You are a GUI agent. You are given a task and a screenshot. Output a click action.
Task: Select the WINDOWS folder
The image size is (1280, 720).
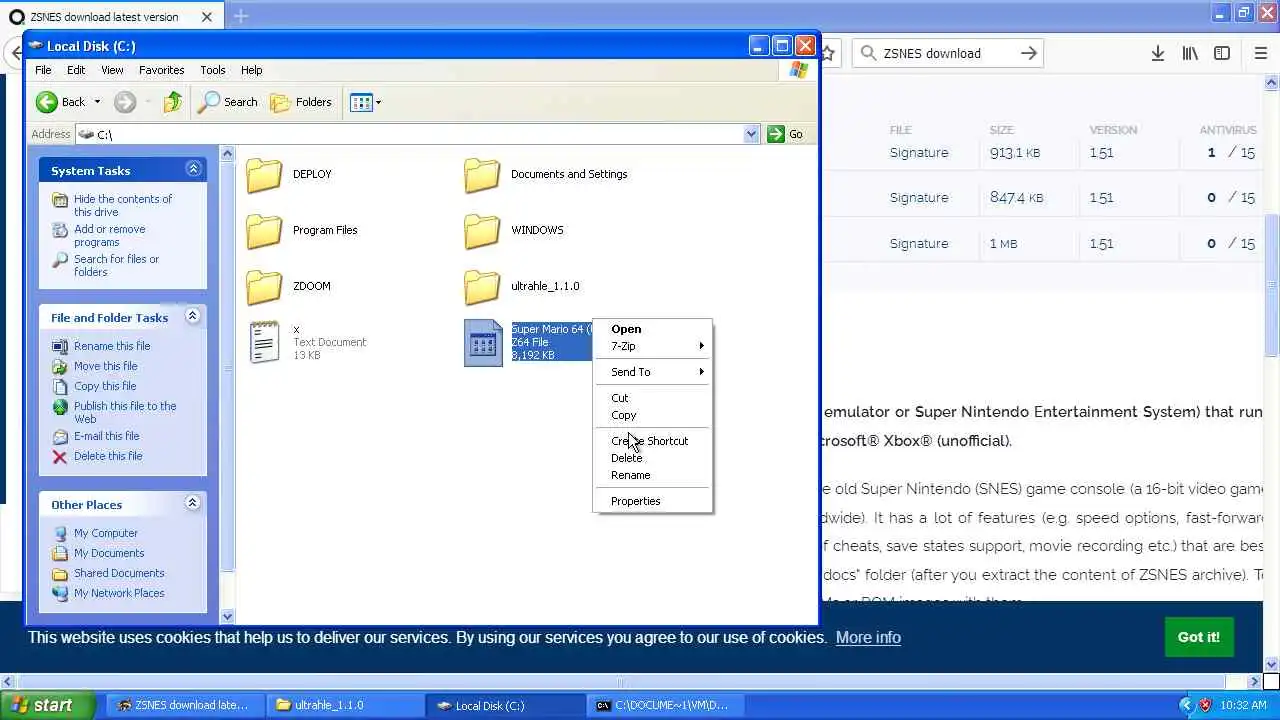pos(513,230)
